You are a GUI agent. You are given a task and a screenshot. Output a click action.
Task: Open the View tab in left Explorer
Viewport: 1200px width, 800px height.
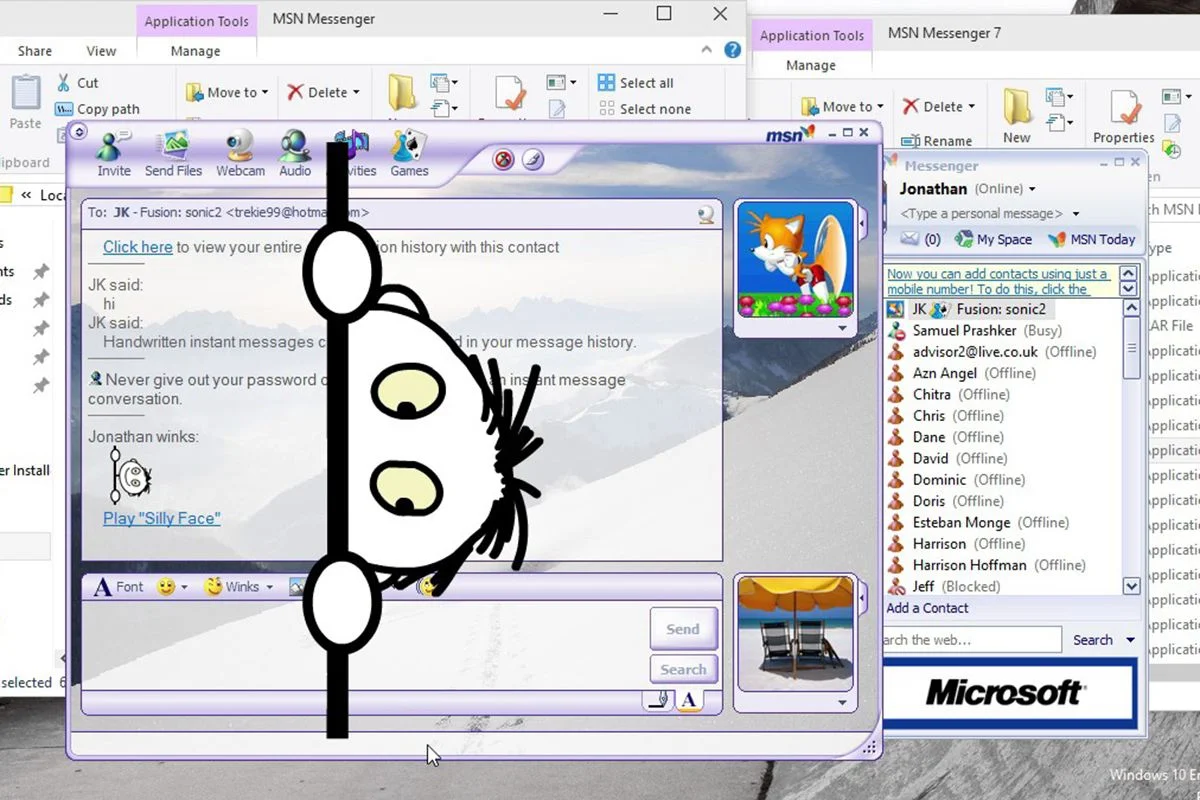click(x=101, y=51)
